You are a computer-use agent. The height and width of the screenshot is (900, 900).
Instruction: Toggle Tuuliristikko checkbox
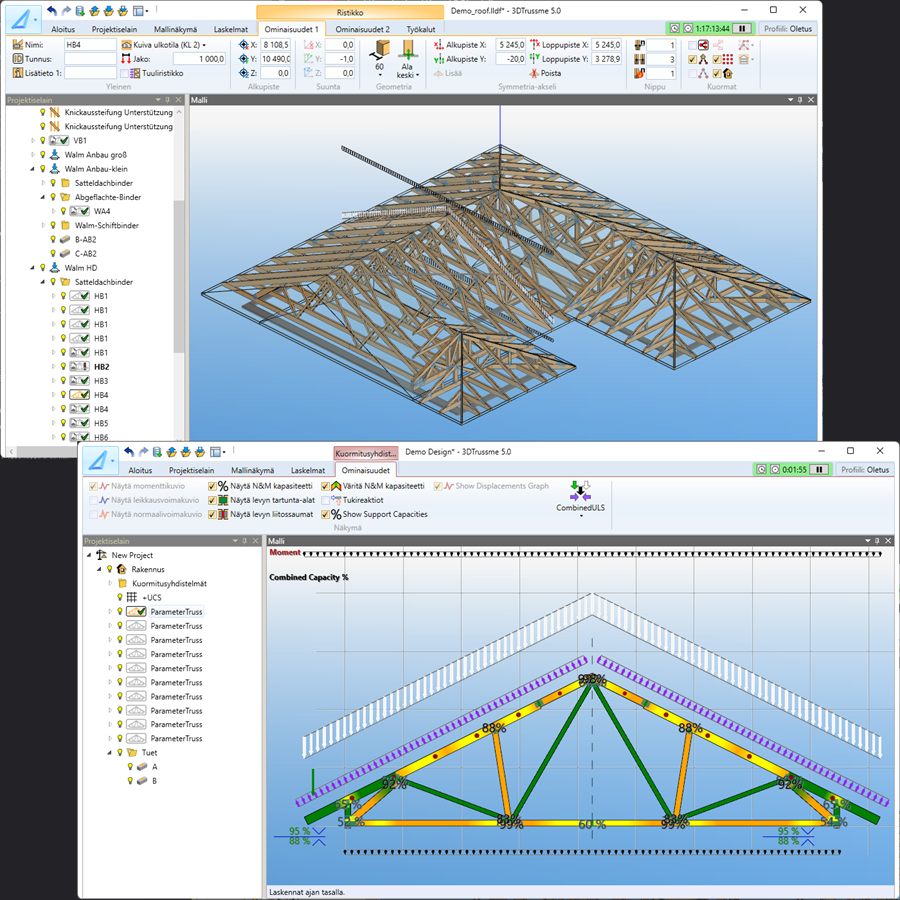click(124, 73)
